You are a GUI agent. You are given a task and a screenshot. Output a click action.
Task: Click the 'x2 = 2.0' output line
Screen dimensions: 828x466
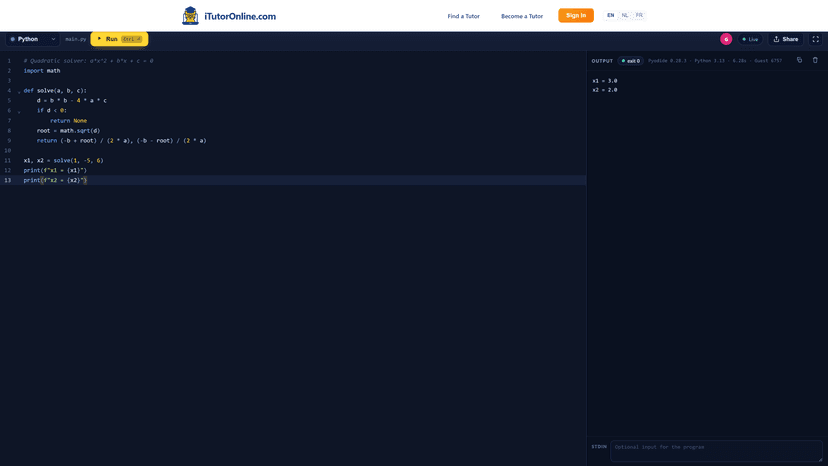[605, 90]
